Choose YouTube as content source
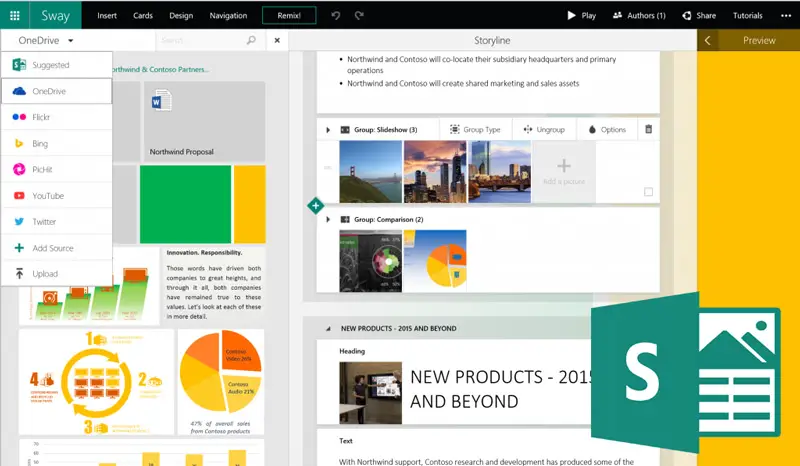Screen dimensions: 800x466 (x=57, y=195)
